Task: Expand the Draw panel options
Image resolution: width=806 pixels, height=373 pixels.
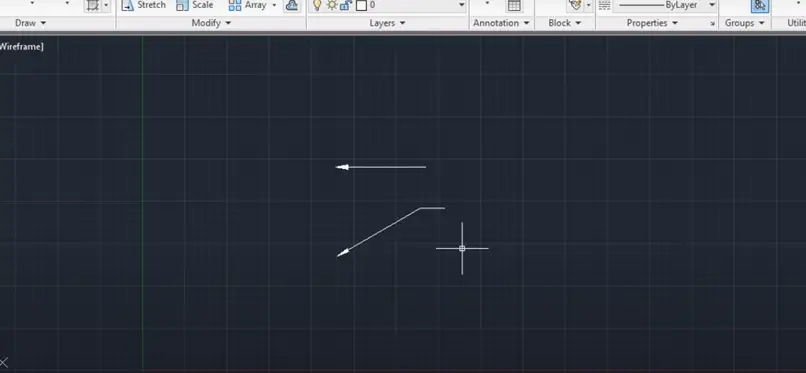Action: pos(30,23)
